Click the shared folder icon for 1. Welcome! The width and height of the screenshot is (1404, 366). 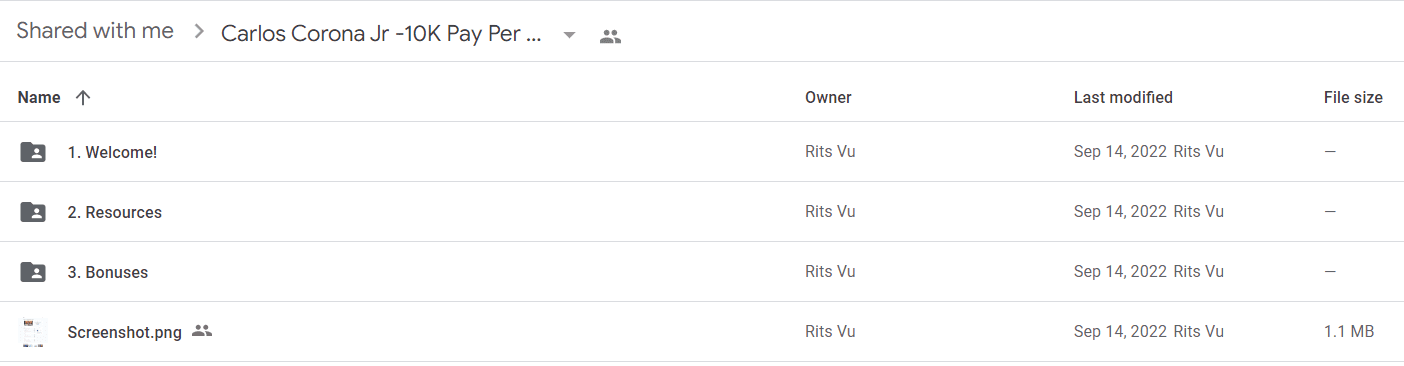pyautogui.click(x=33, y=152)
